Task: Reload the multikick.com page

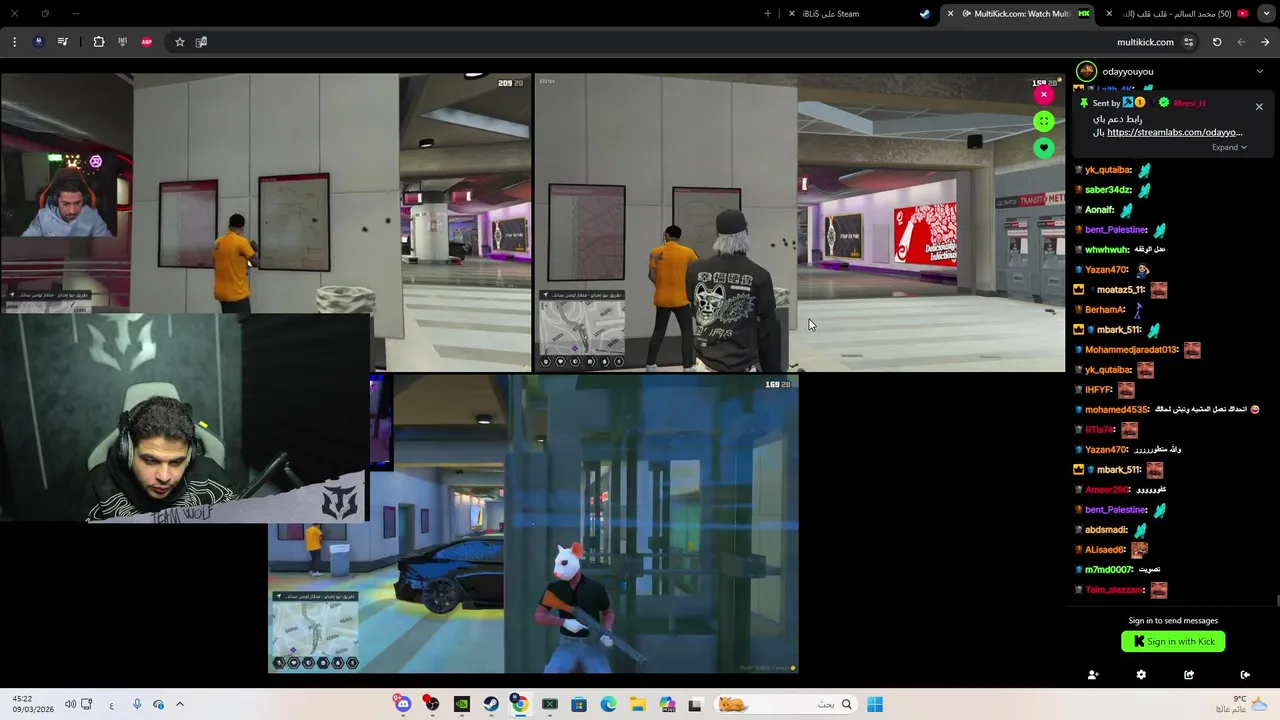Action: pyautogui.click(x=1217, y=42)
